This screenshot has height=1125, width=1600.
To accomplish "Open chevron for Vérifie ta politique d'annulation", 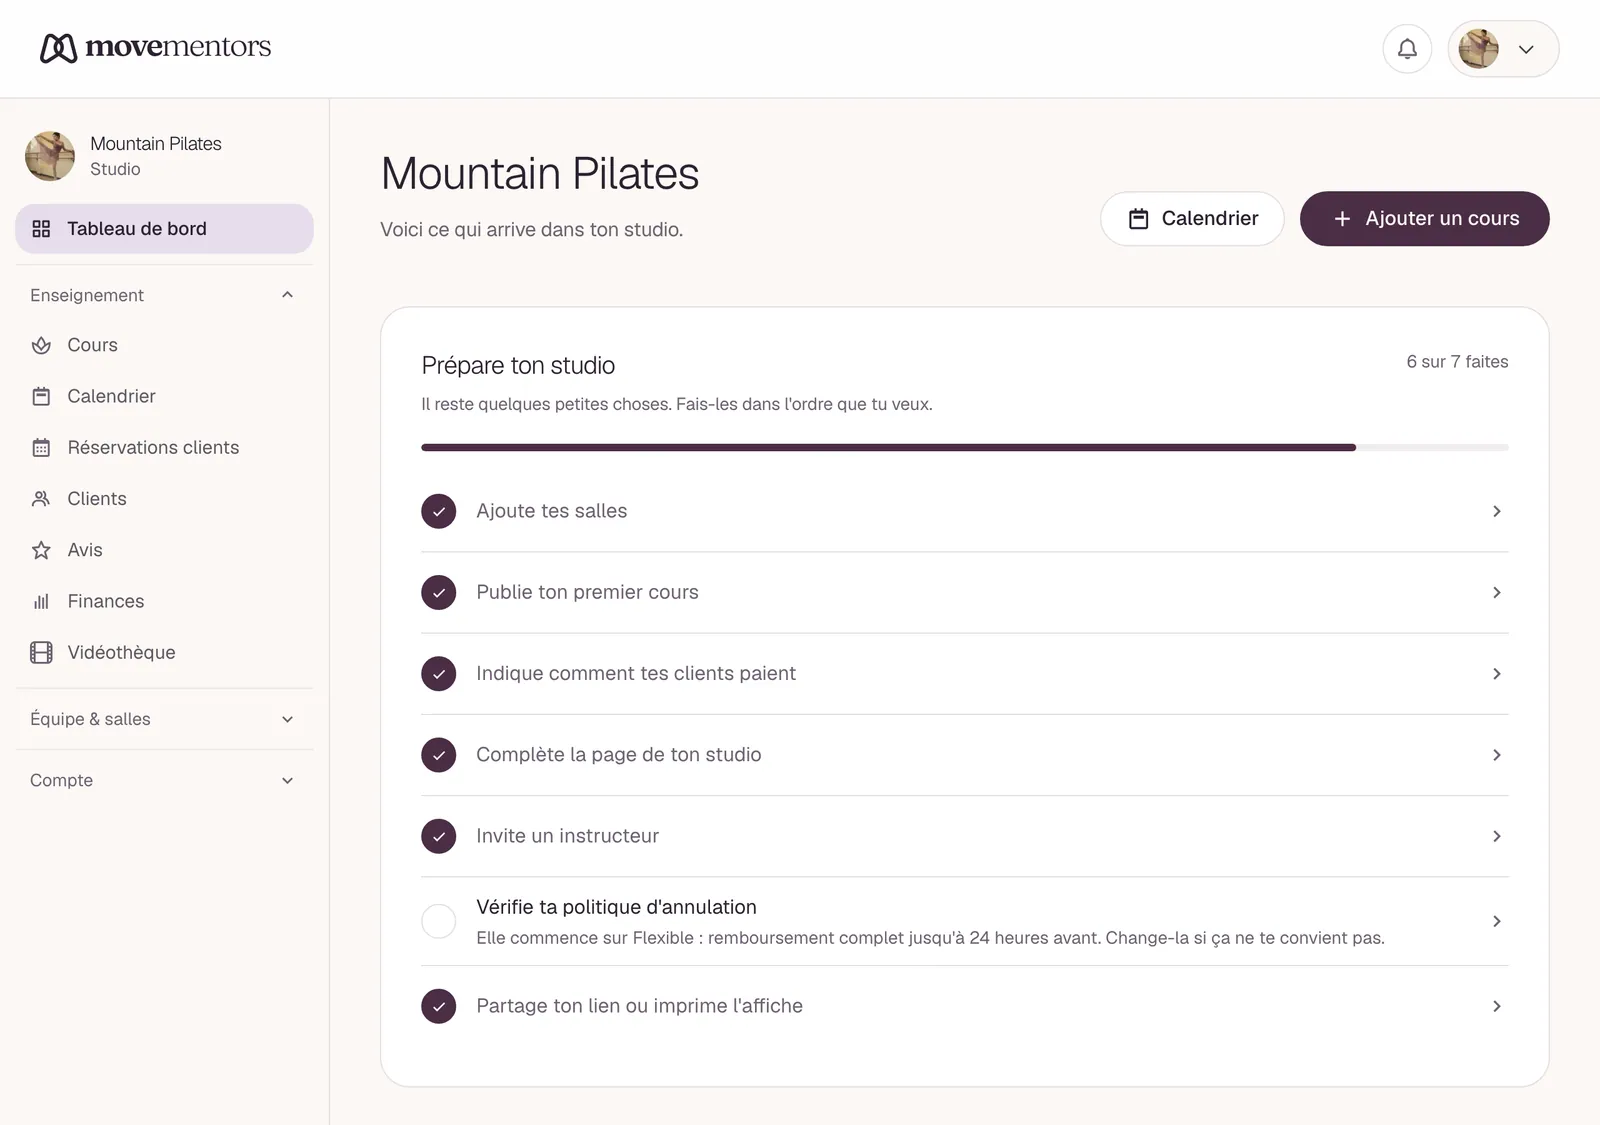I will (x=1497, y=921).
